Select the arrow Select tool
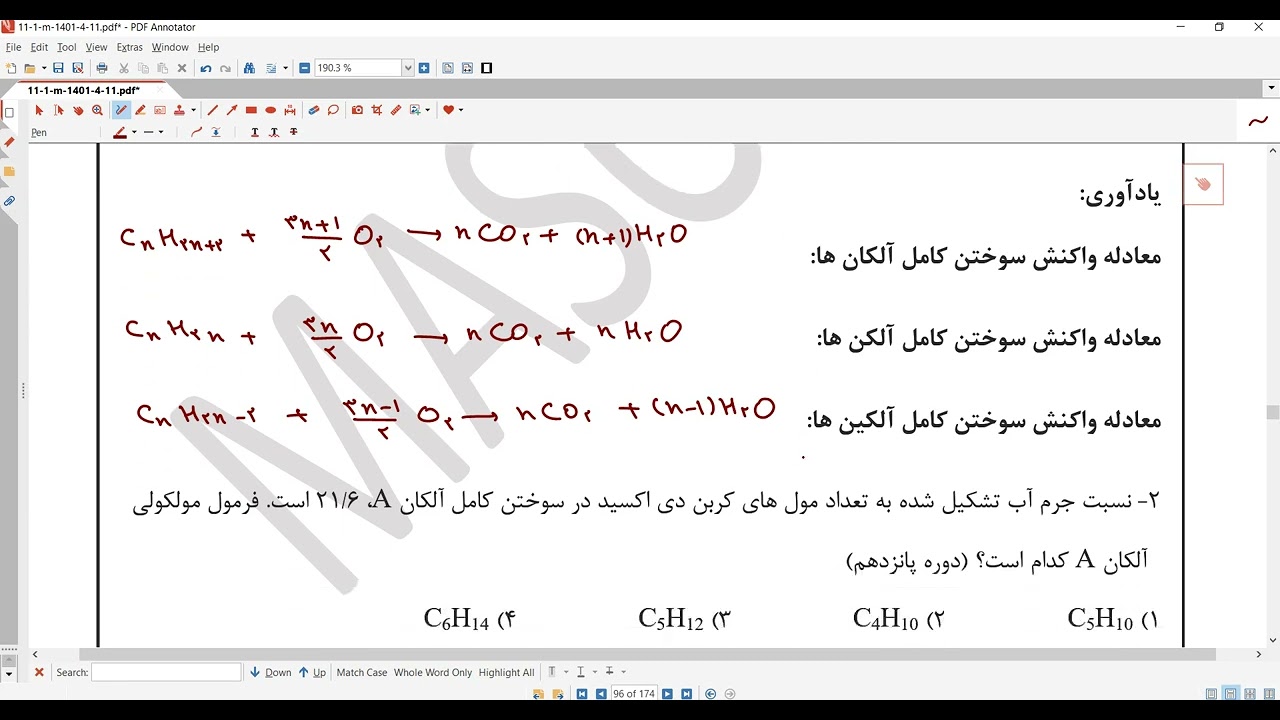 39,110
